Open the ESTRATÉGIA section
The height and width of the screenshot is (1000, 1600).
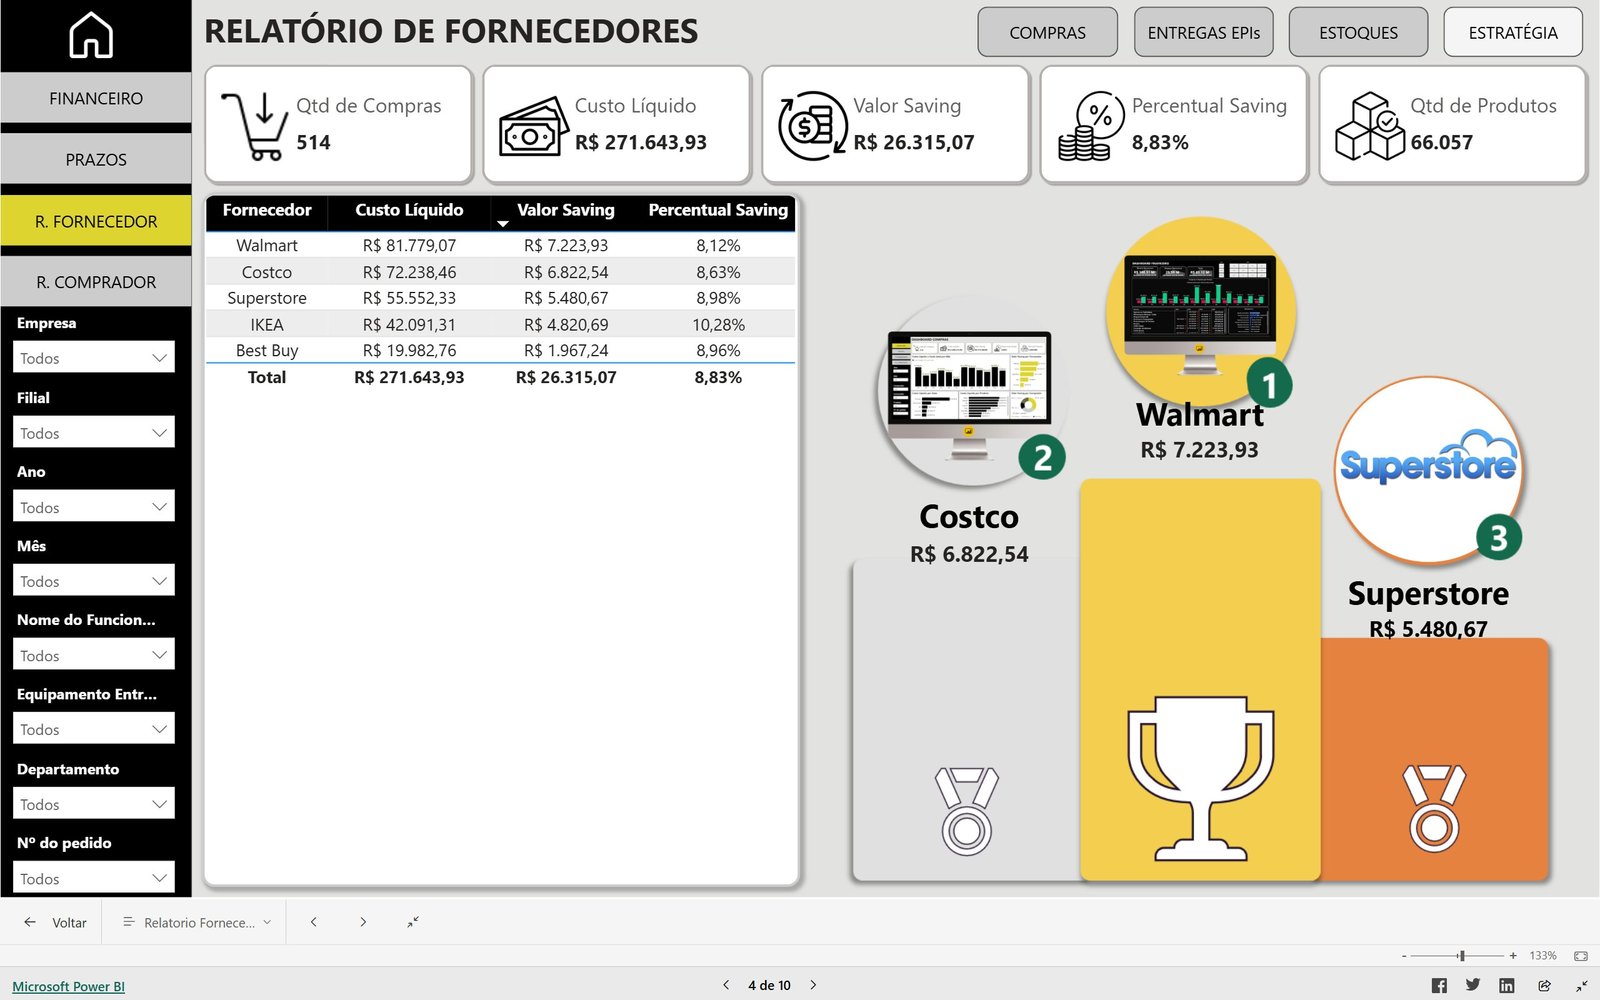(x=1513, y=32)
